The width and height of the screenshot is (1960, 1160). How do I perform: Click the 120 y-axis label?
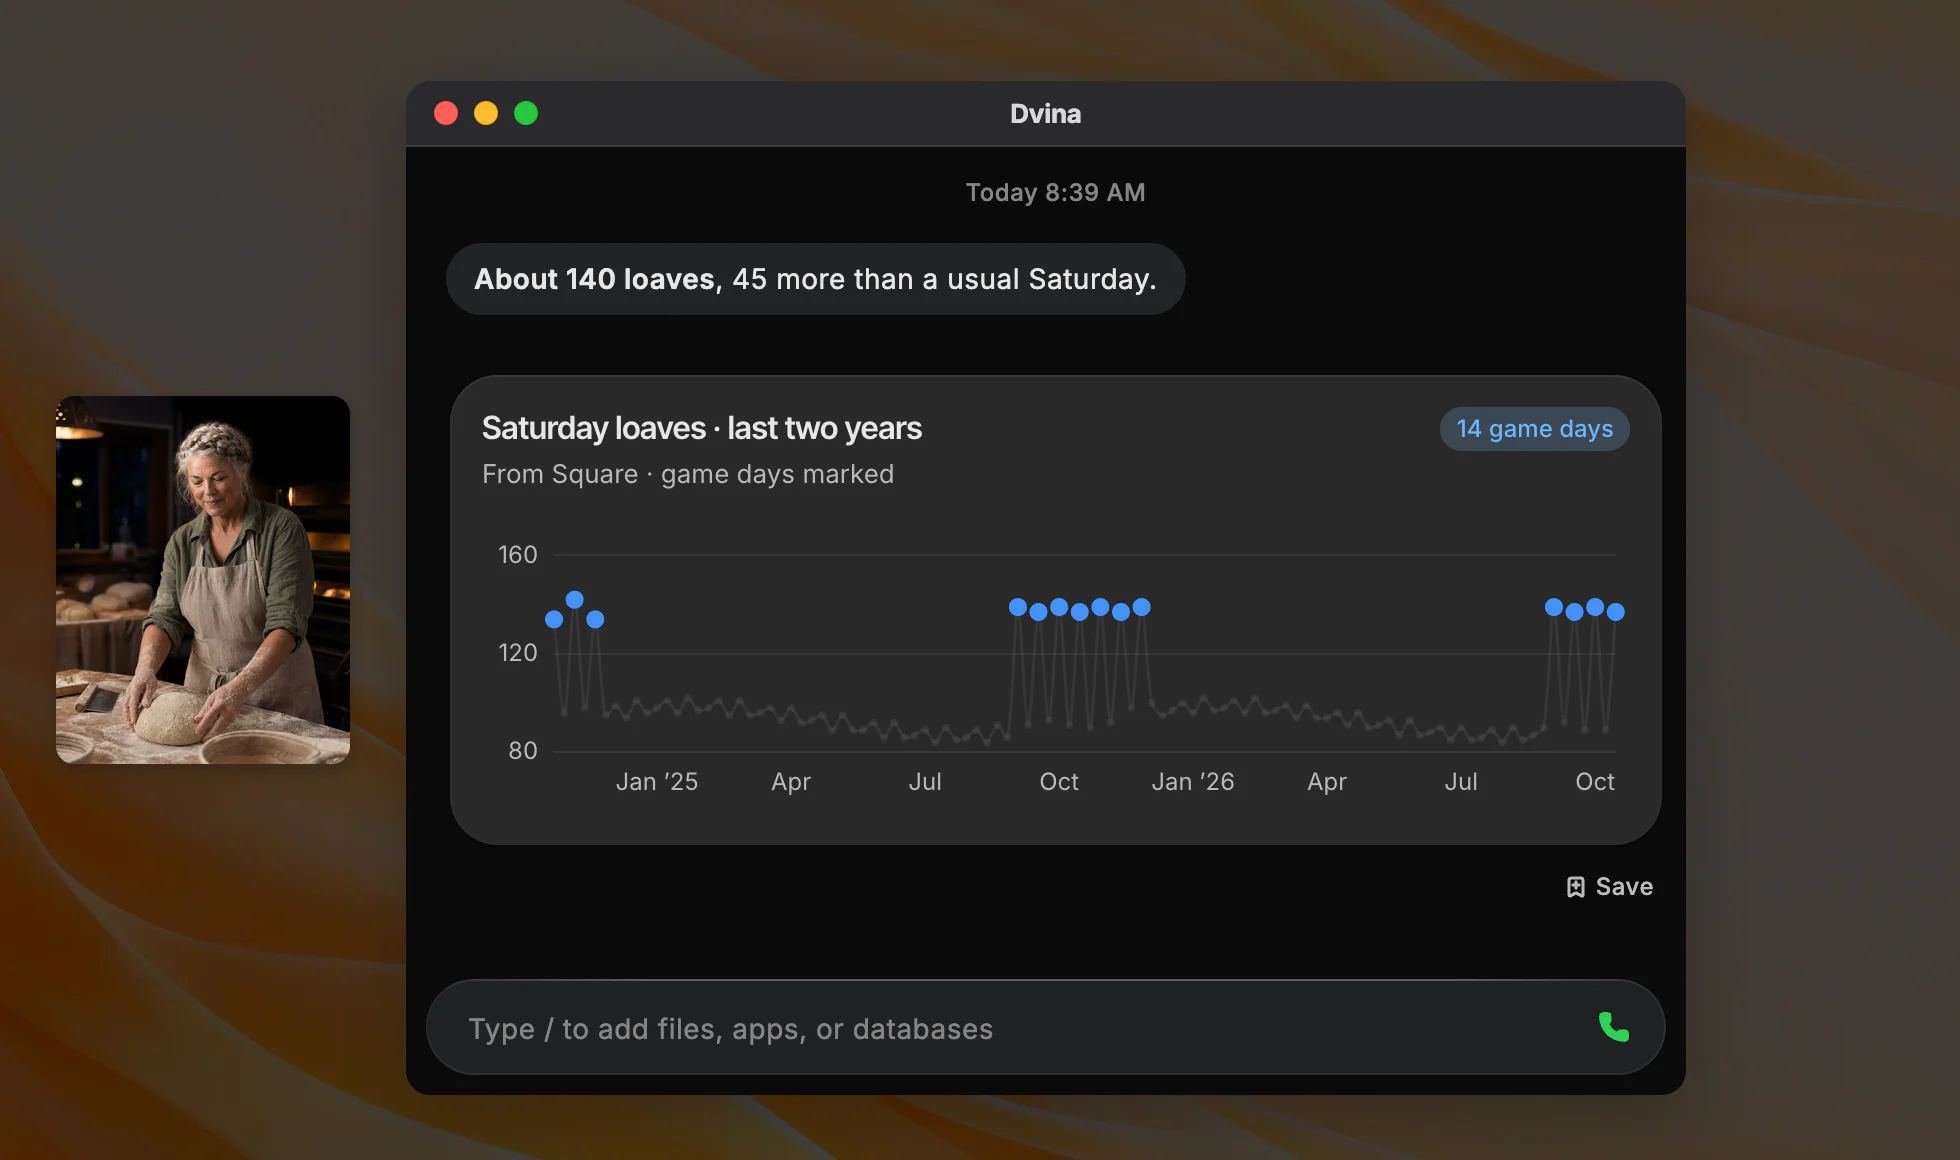tap(518, 653)
